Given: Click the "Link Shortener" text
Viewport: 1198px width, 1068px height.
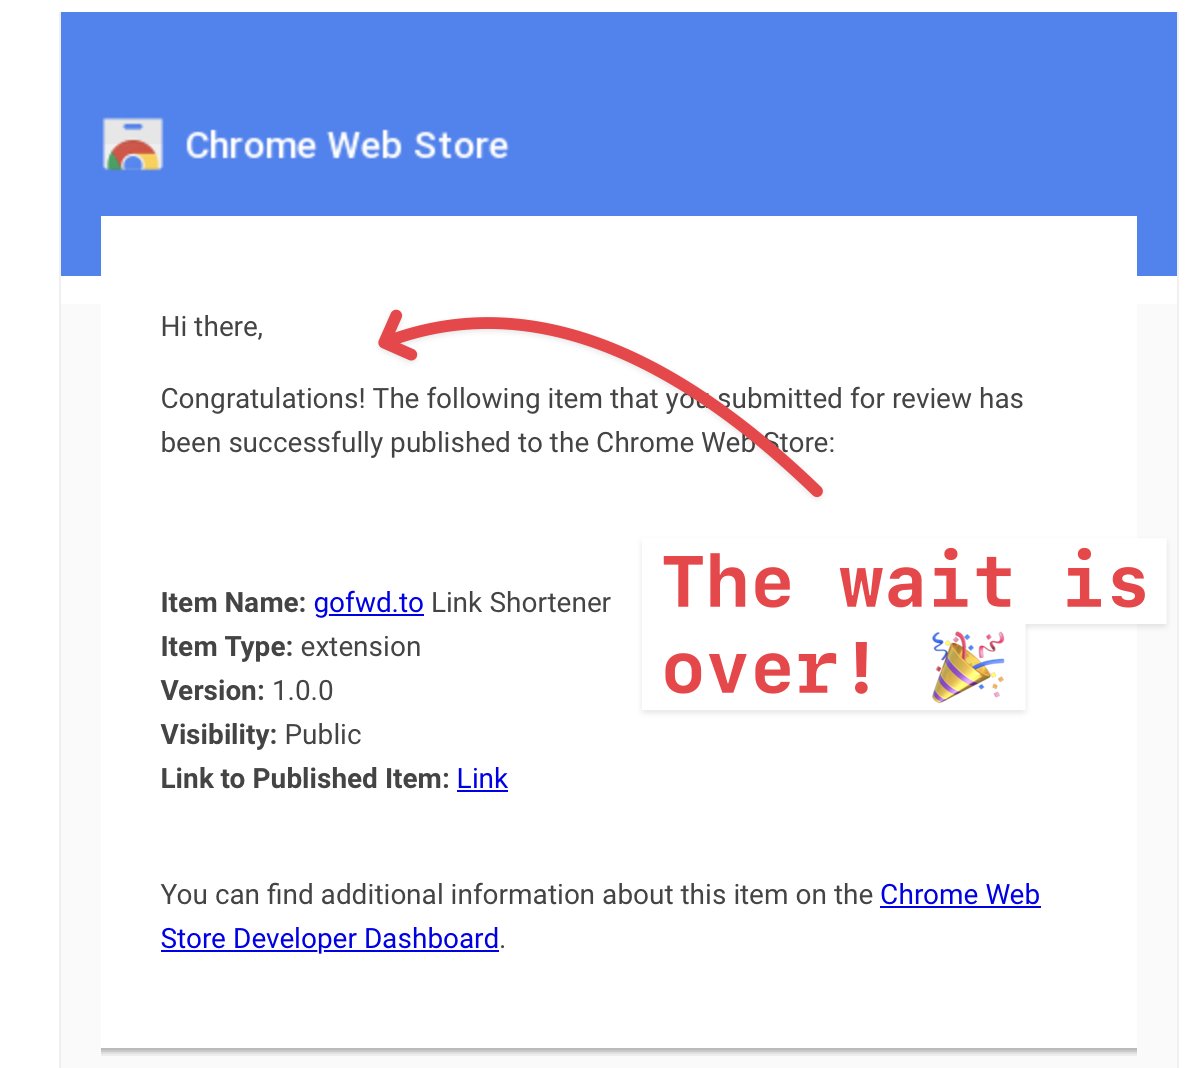Looking at the screenshot, I should point(520,603).
